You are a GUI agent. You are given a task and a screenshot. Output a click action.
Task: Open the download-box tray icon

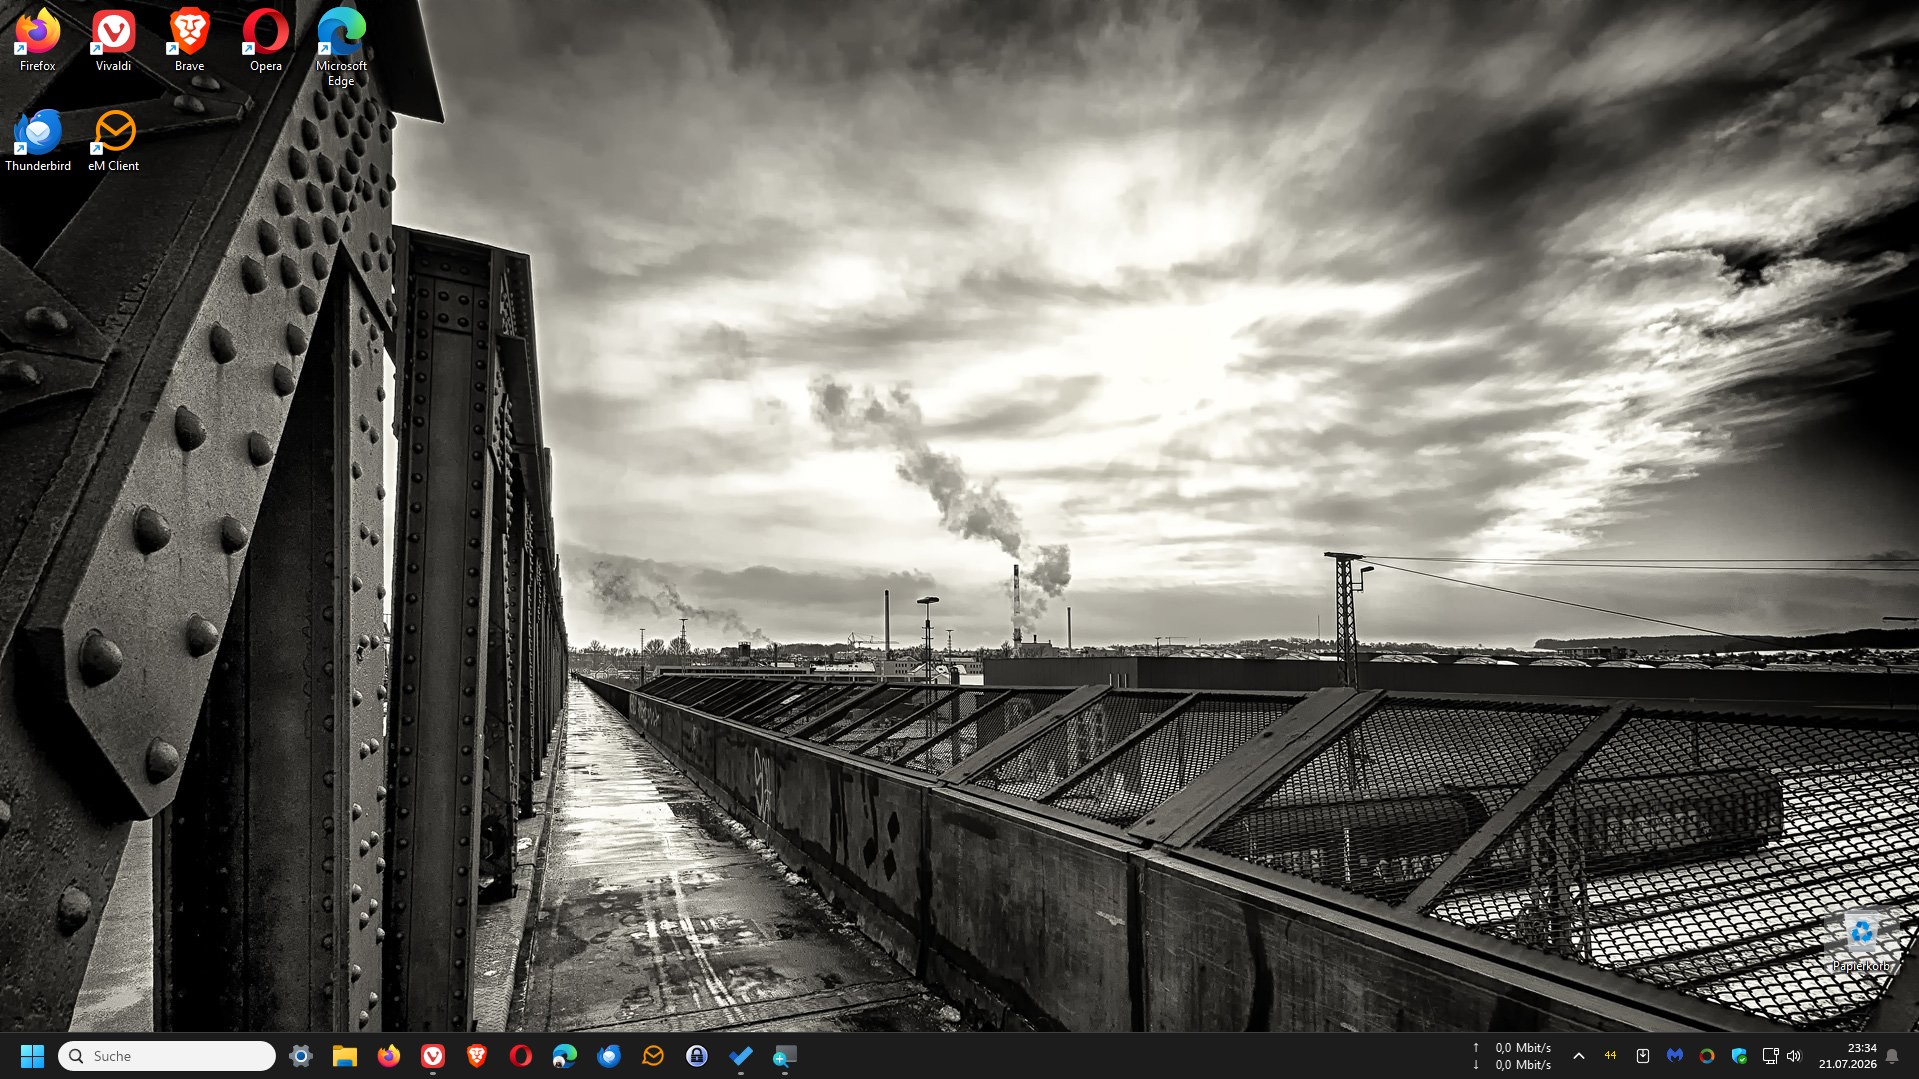pyautogui.click(x=1642, y=1056)
